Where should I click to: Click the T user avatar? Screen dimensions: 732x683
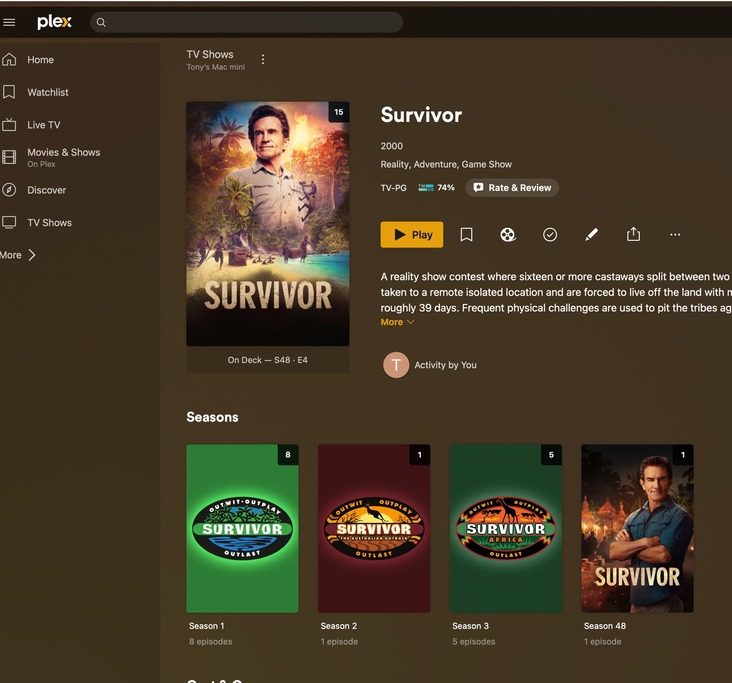[x=396, y=365]
